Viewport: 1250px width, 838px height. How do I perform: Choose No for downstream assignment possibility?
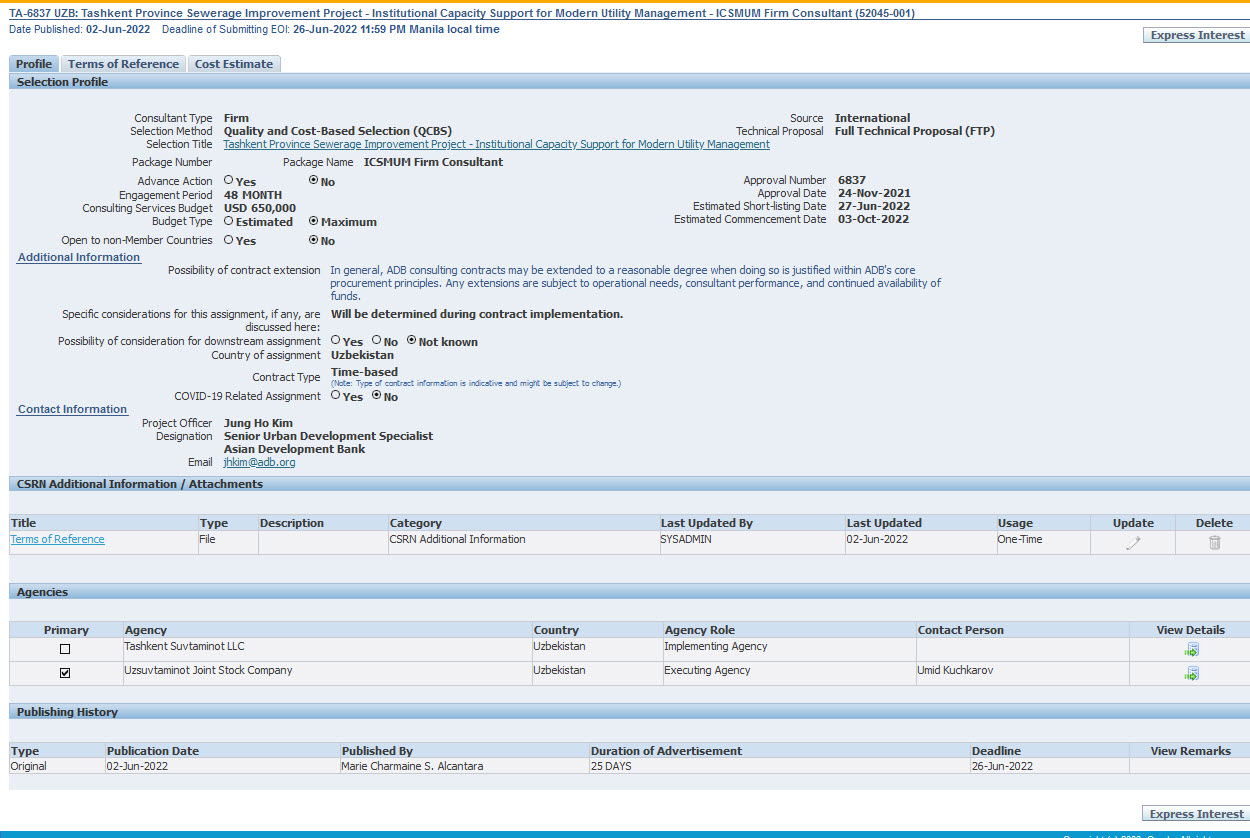[377, 341]
